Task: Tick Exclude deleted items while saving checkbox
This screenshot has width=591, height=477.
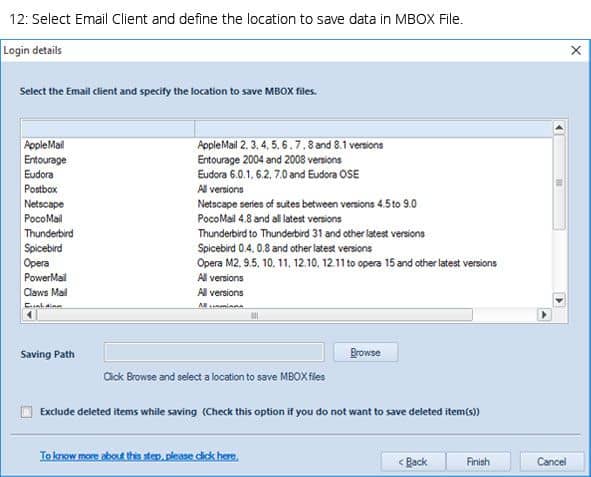Action: 27,412
